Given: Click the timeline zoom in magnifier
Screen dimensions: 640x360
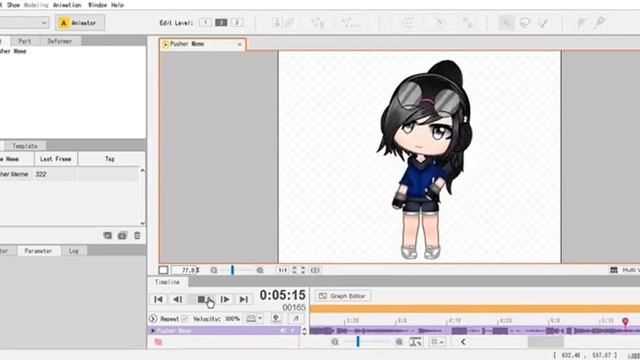Looking at the screenshot, I should coord(399,342).
